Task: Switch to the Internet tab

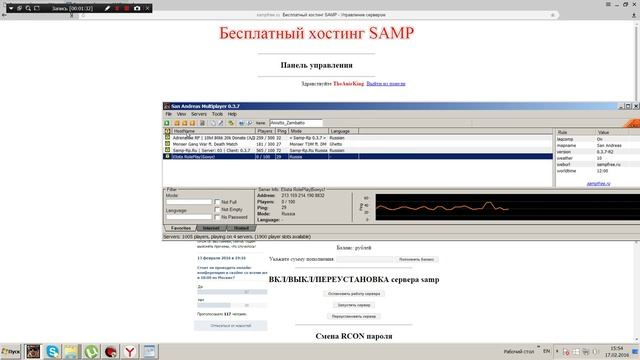Action: 211,228
